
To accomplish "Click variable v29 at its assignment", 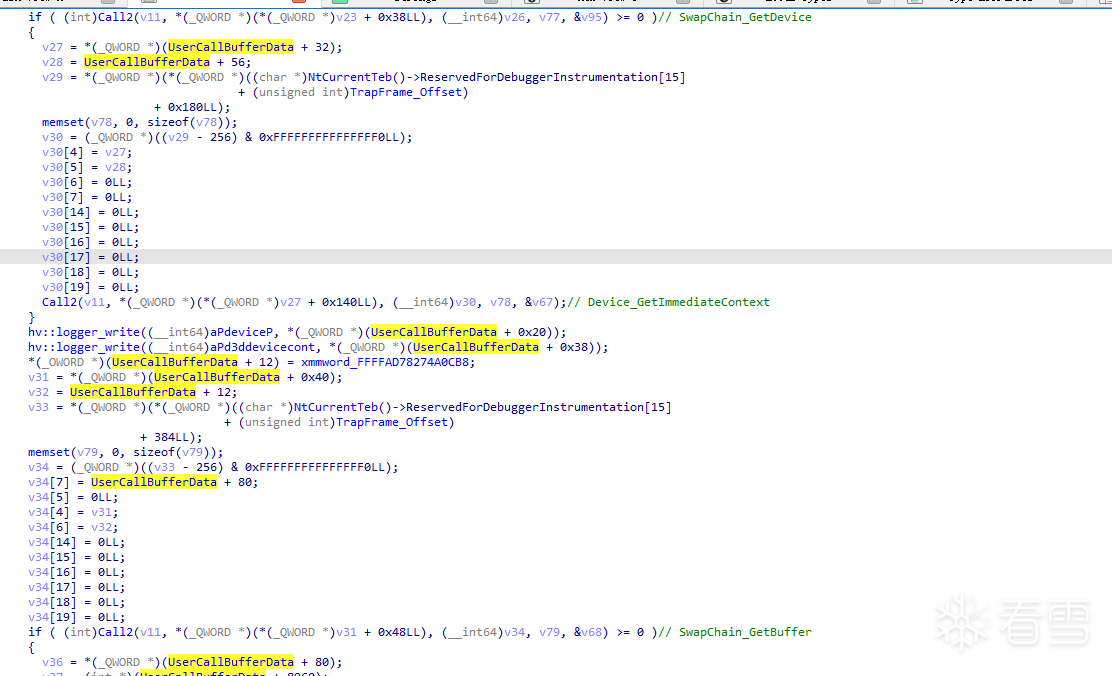I will pyautogui.click(x=52, y=77).
